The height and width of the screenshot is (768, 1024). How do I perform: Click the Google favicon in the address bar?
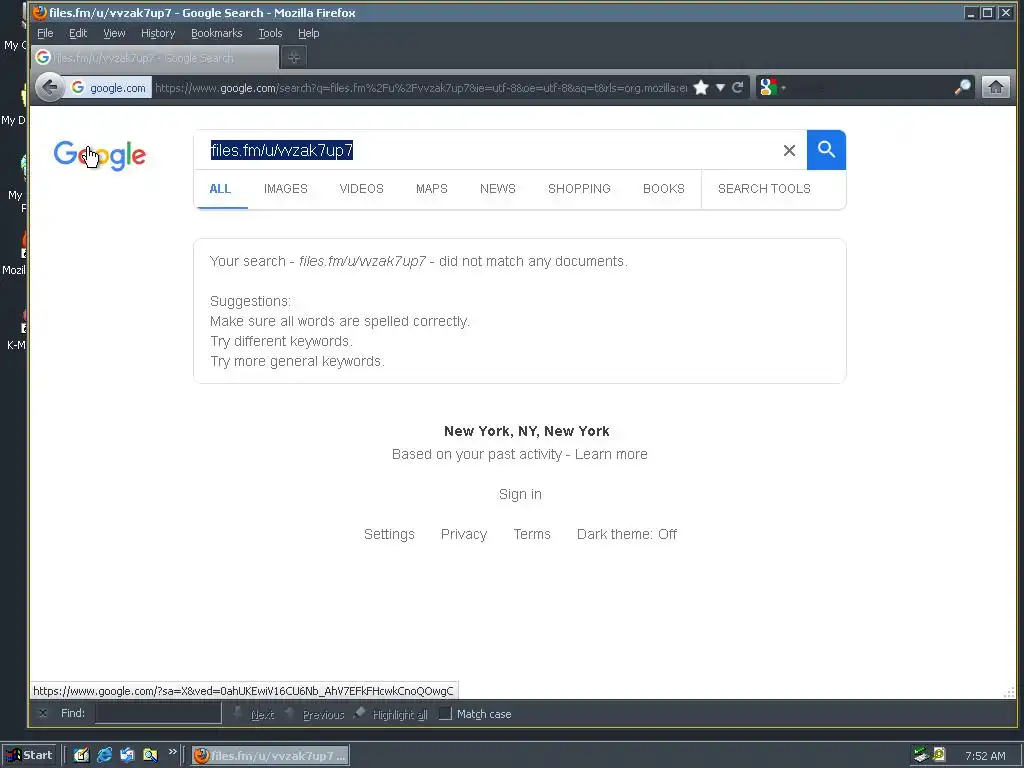coord(78,88)
